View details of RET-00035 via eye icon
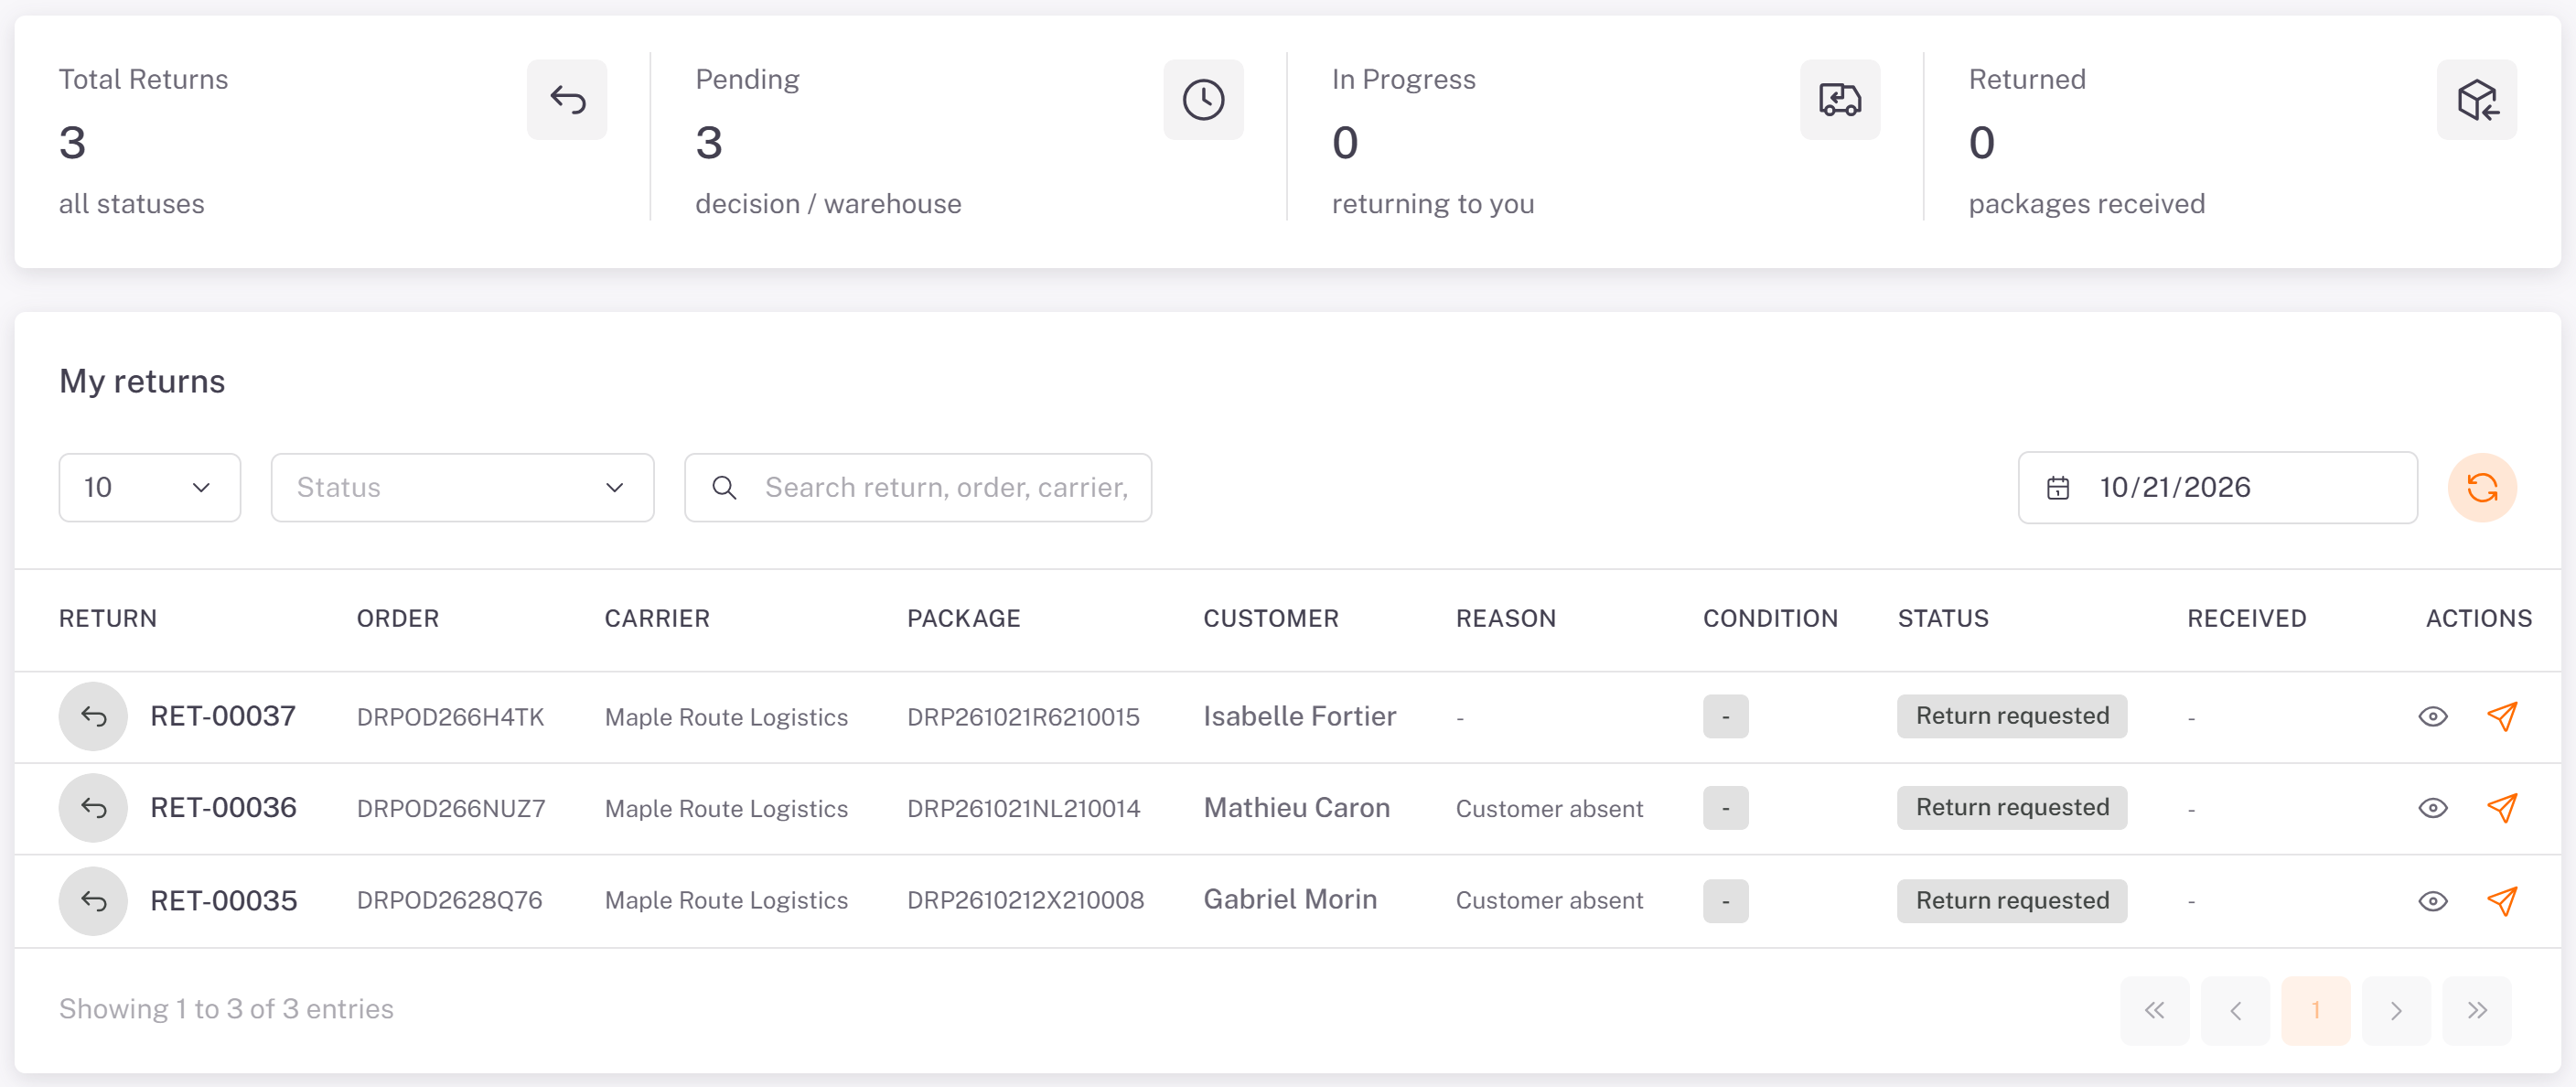The width and height of the screenshot is (2576, 1087). [x=2432, y=901]
